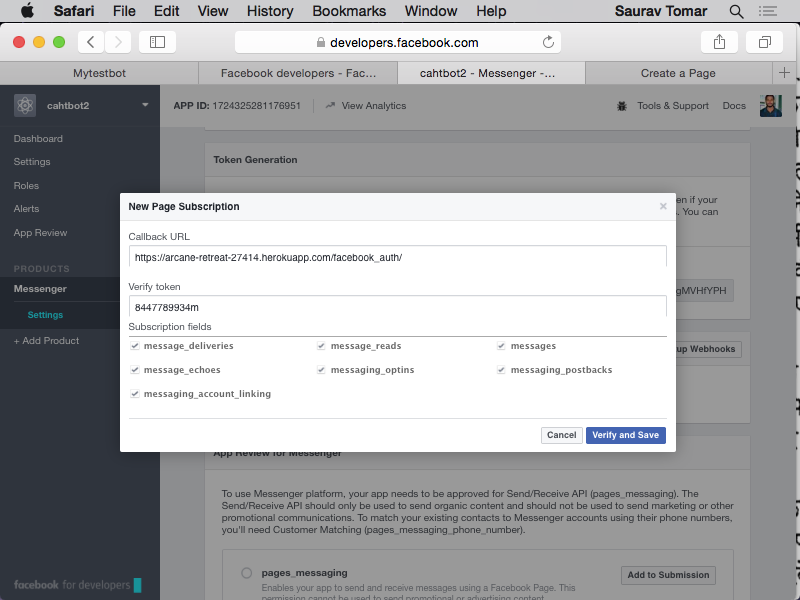Click the Spotlight search magnifier icon
800x600 pixels.
click(736, 11)
